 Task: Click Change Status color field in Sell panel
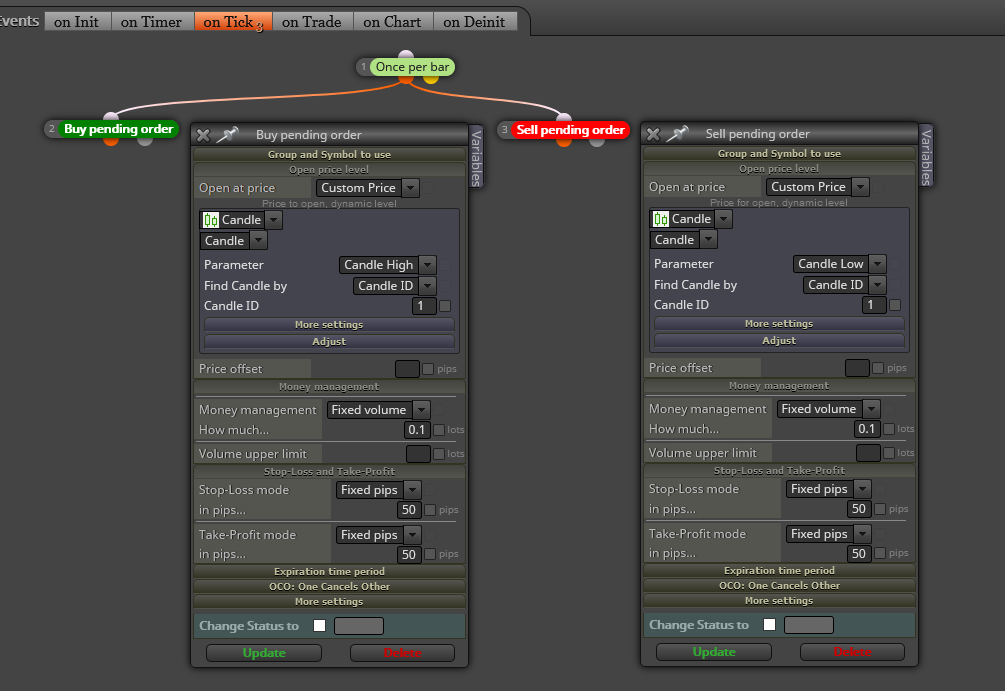point(809,624)
